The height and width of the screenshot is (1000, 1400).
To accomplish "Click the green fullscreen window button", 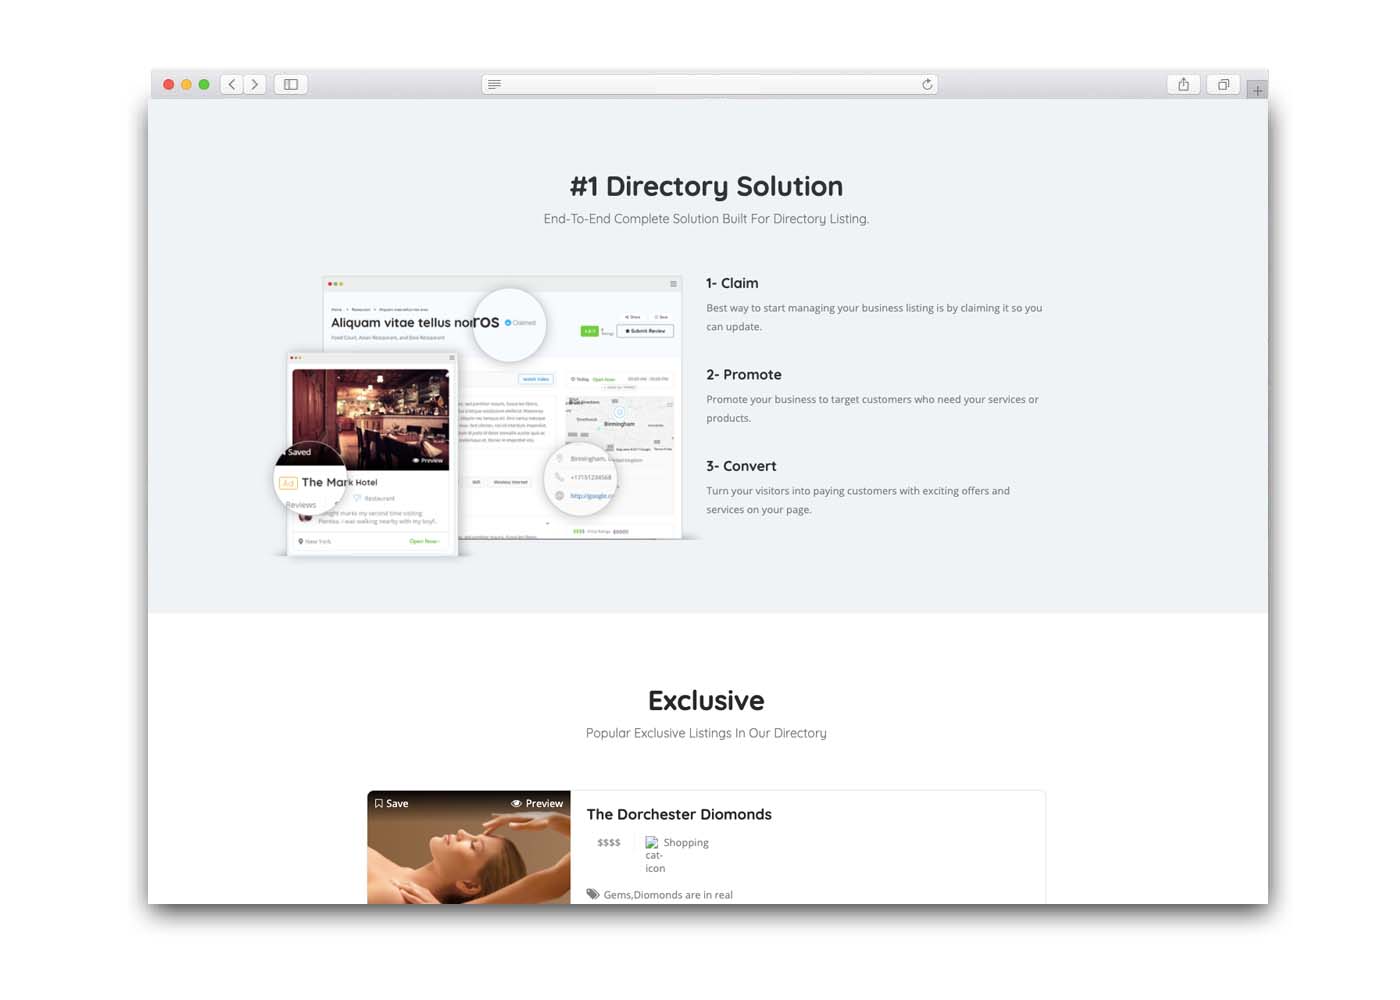I will coord(204,84).
